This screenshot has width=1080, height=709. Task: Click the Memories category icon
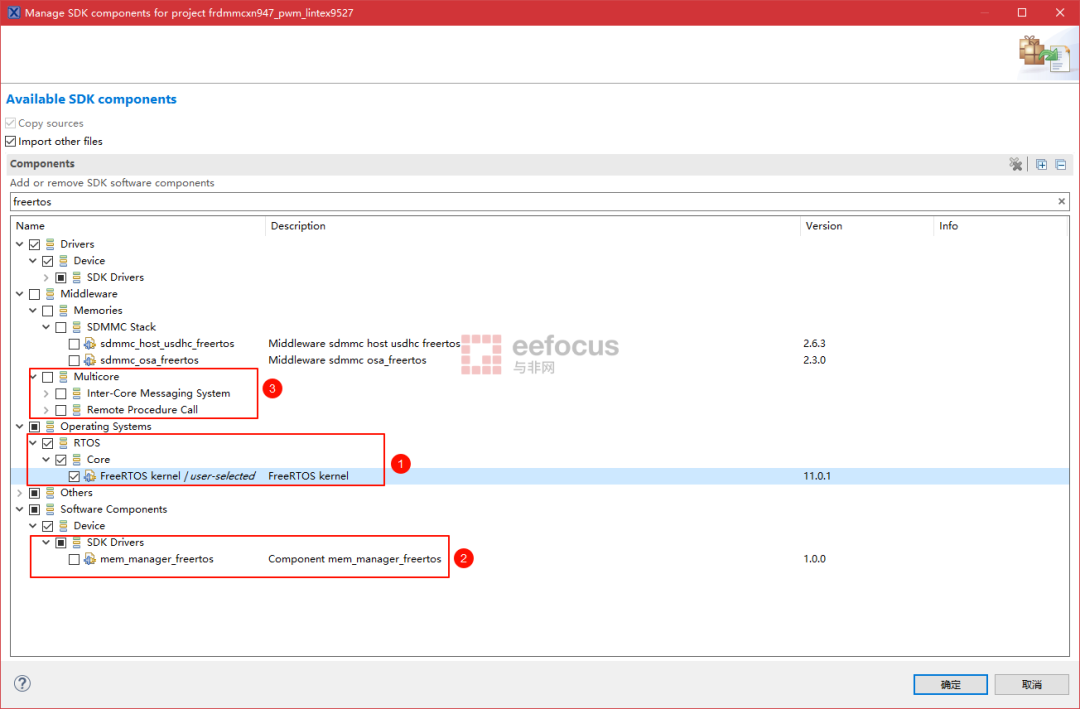[x=63, y=310]
